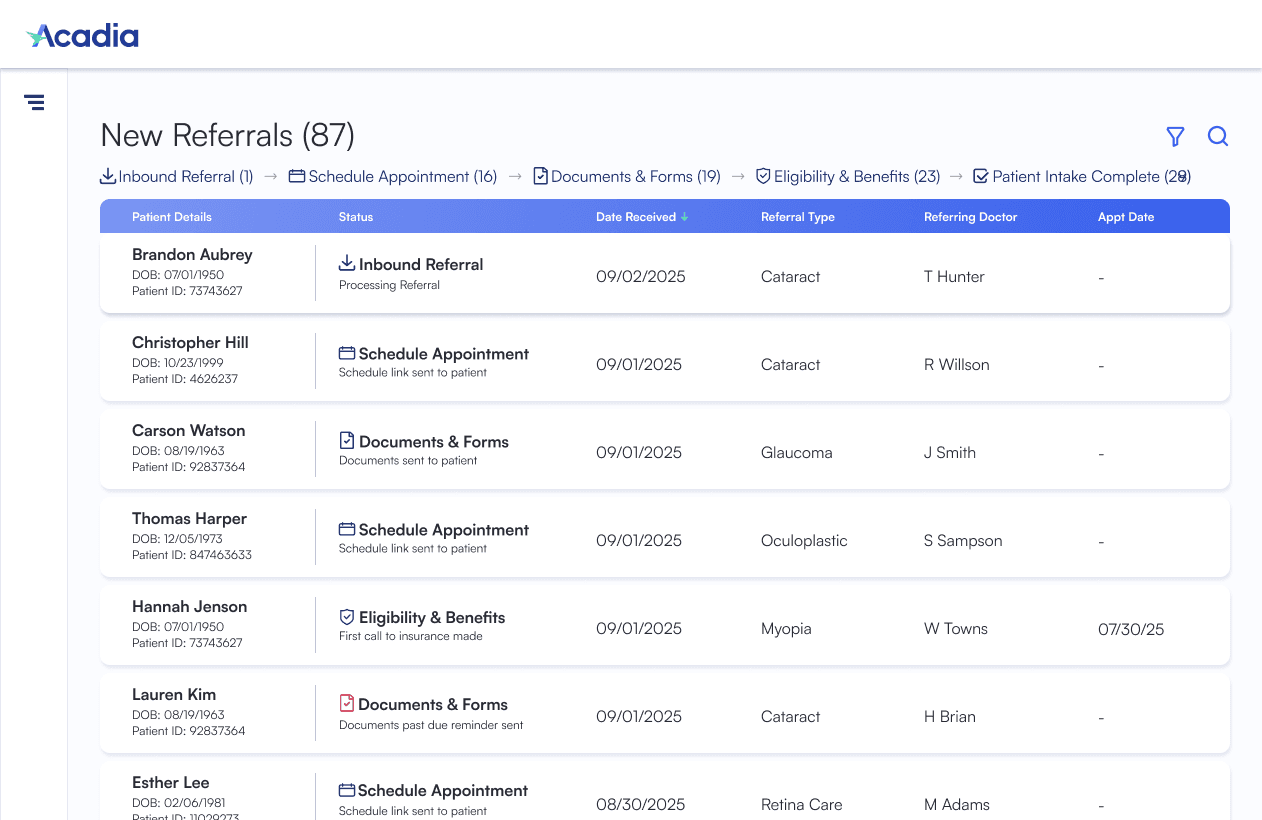Open patient Brandon Aubrey's name
The height and width of the screenshot is (820, 1262).
click(x=192, y=255)
